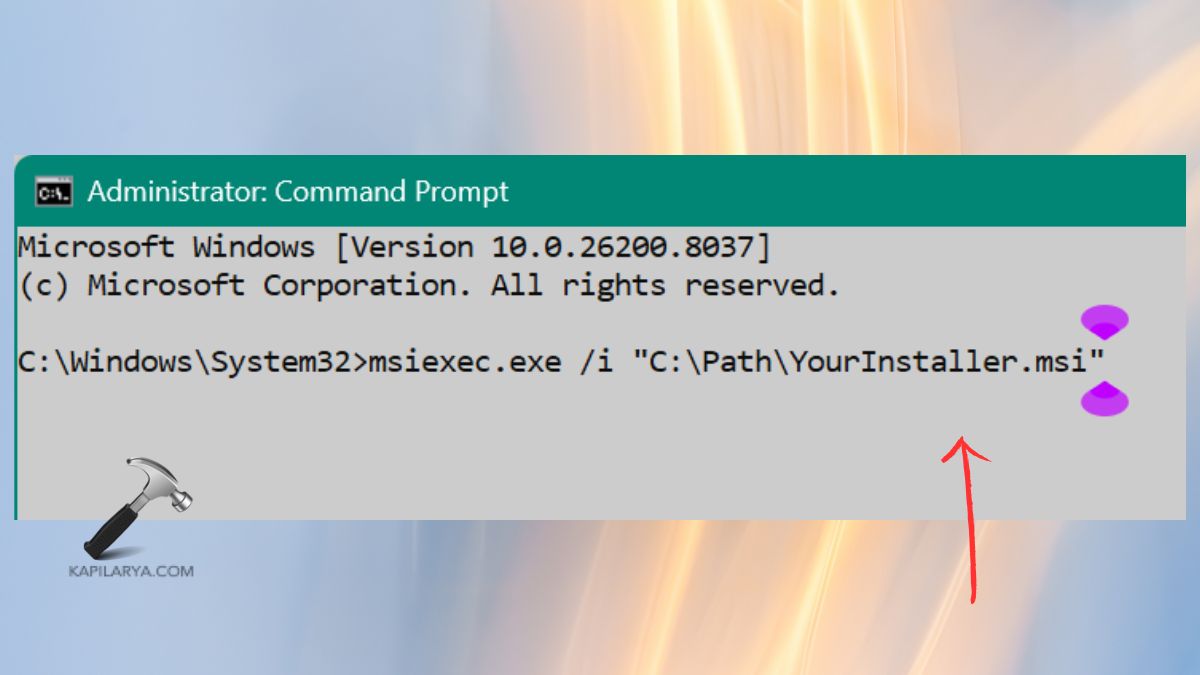Viewport: 1200px width, 675px height.
Task: Click the arrowhead of the red arrow
Action: coord(965,445)
